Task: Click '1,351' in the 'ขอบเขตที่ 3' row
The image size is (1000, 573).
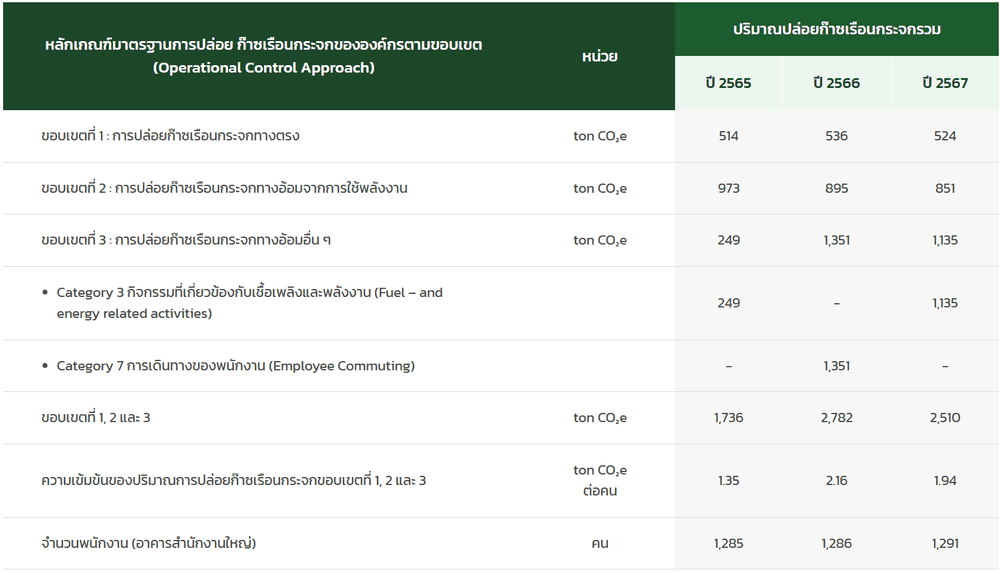Action: point(837,240)
